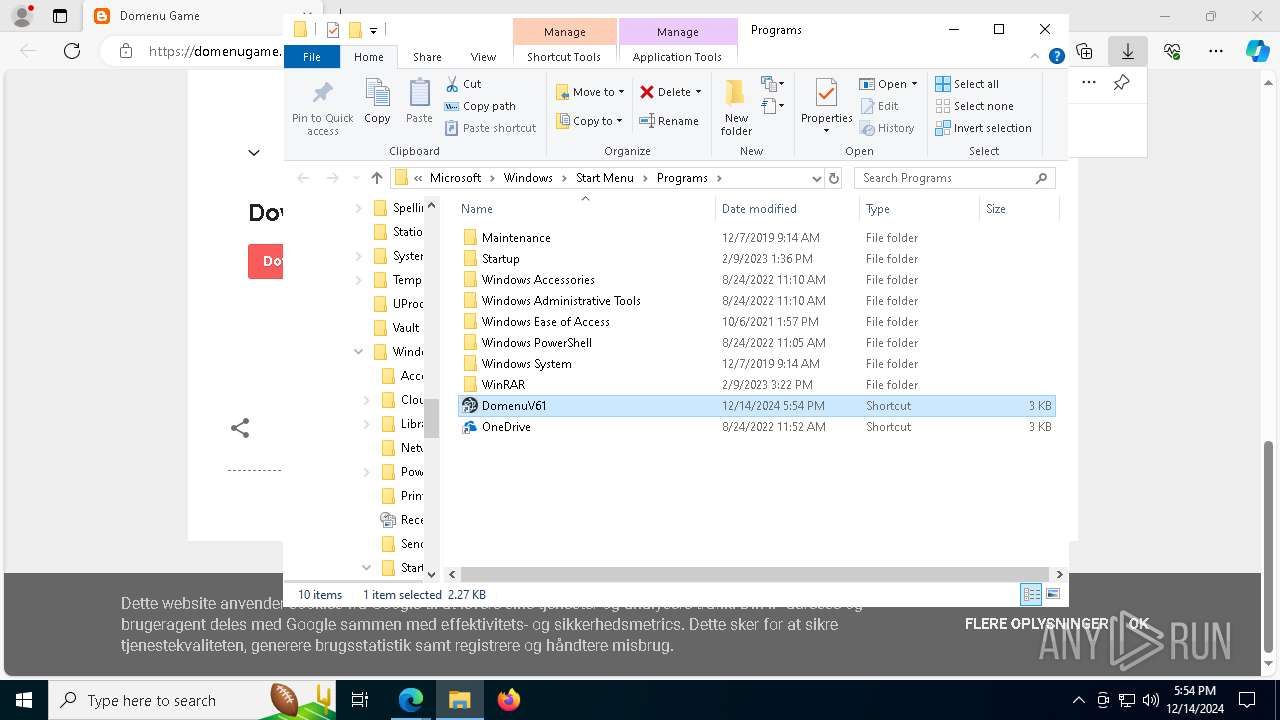Image resolution: width=1280 pixels, height=720 pixels.
Task: Click Paste shortcut in the ribbon
Action: (x=490, y=128)
